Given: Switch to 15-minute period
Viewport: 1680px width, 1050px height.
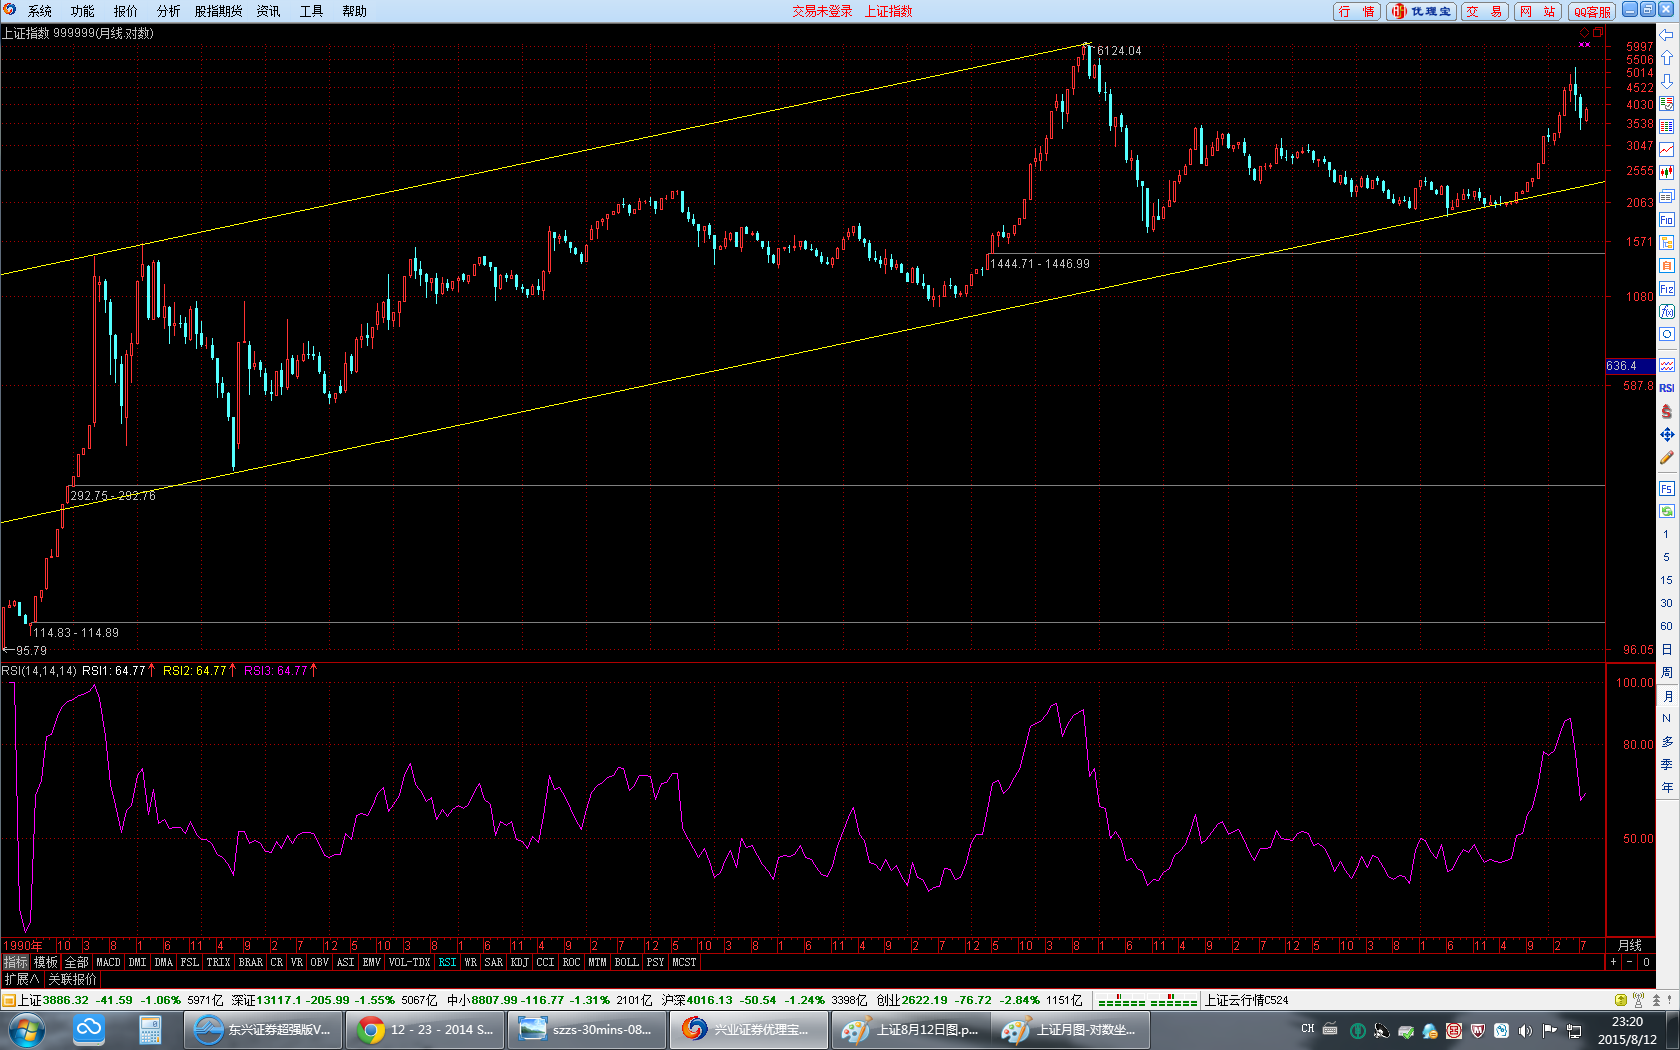Looking at the screenshot, I should (x=1666, y=581).
